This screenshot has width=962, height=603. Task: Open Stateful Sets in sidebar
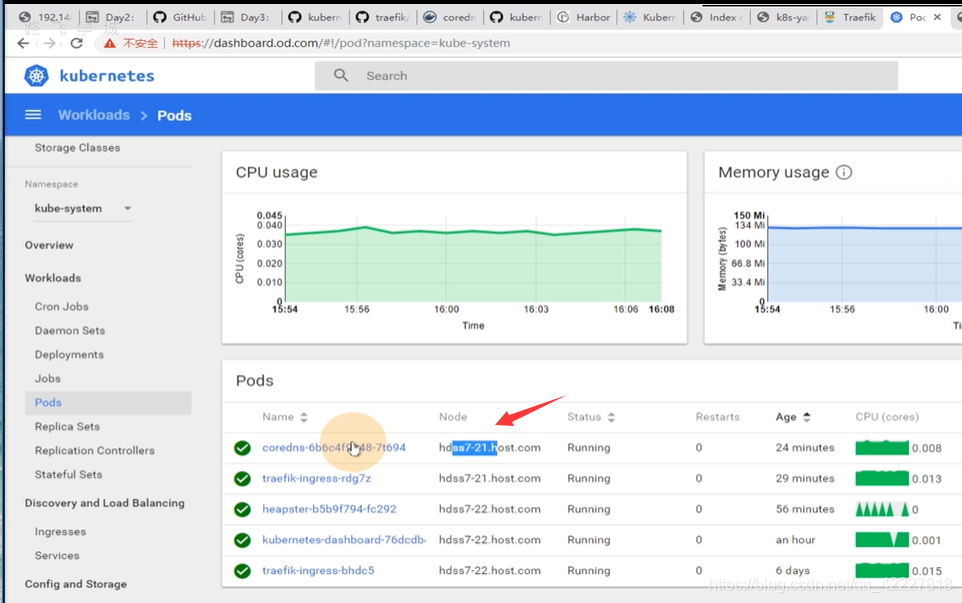click(69, 474)
